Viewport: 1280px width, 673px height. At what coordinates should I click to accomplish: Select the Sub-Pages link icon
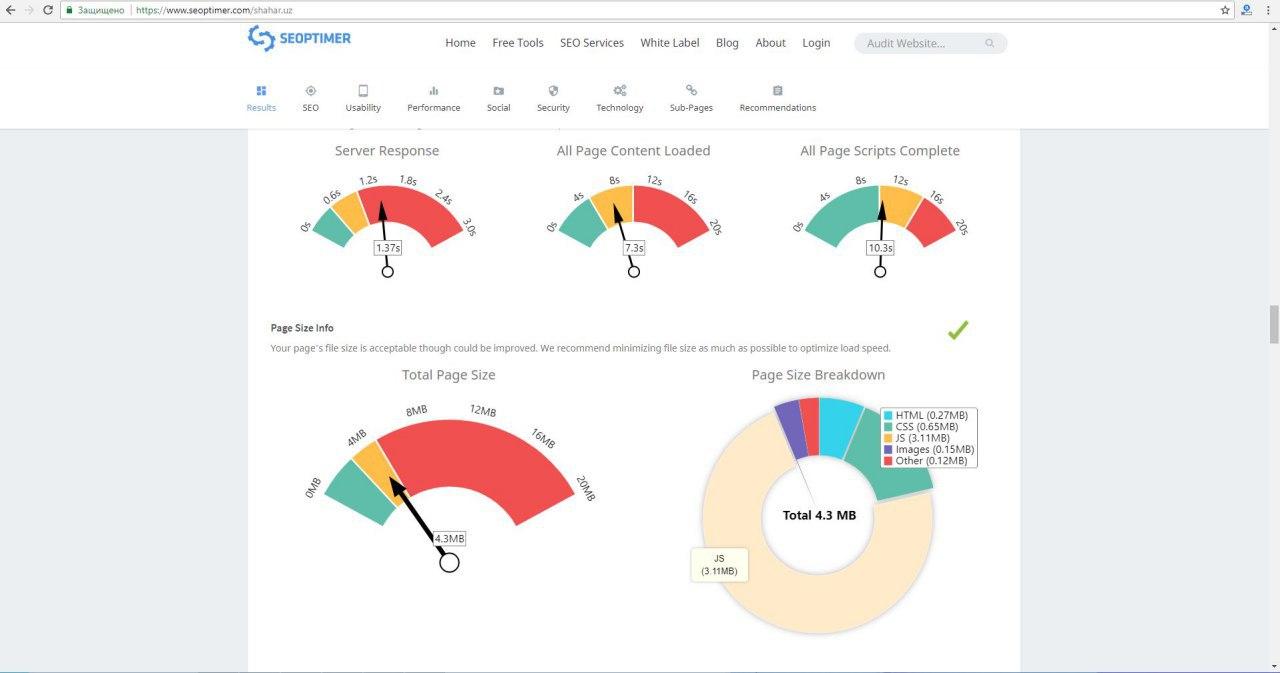tap(691, 90)
